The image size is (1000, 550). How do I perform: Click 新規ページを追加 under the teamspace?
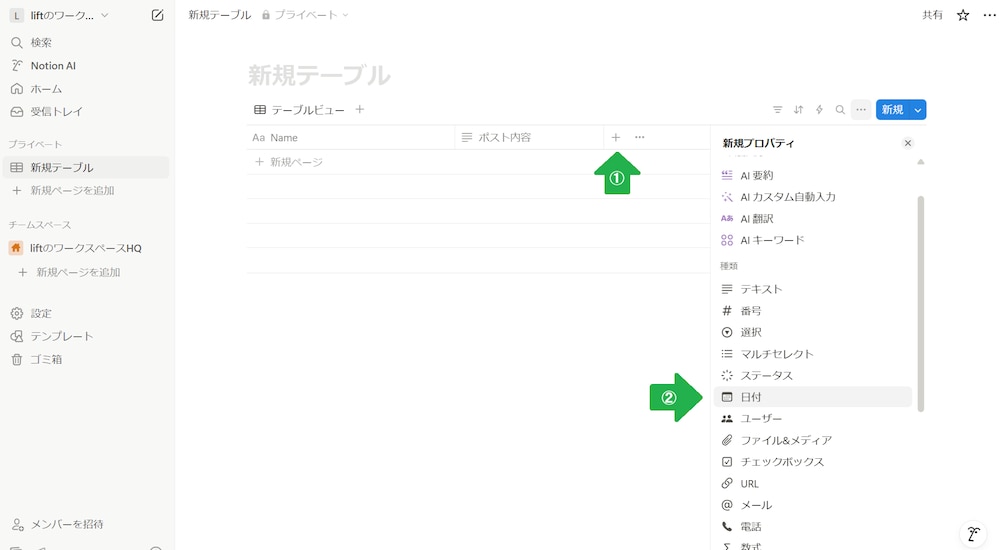click(86, 272)
